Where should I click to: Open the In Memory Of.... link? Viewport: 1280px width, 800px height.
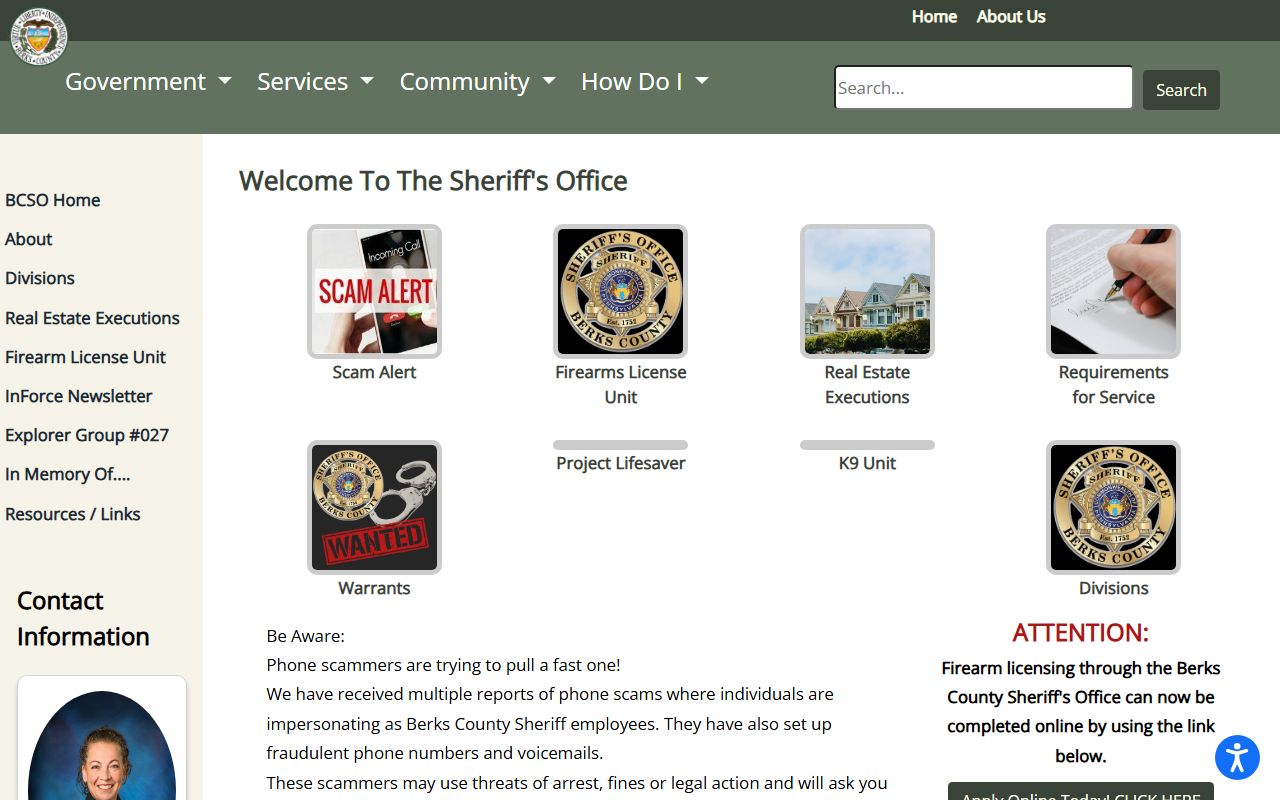coord(68,474)
